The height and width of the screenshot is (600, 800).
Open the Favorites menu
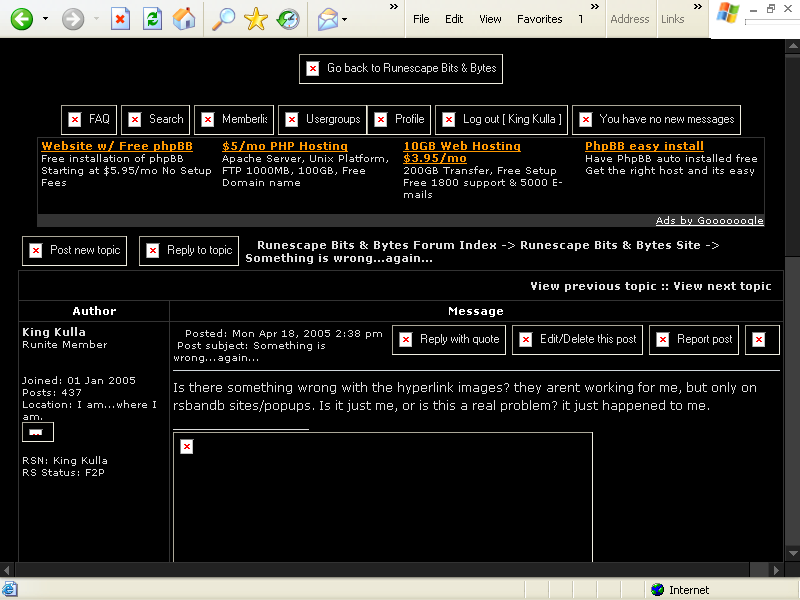539,19
